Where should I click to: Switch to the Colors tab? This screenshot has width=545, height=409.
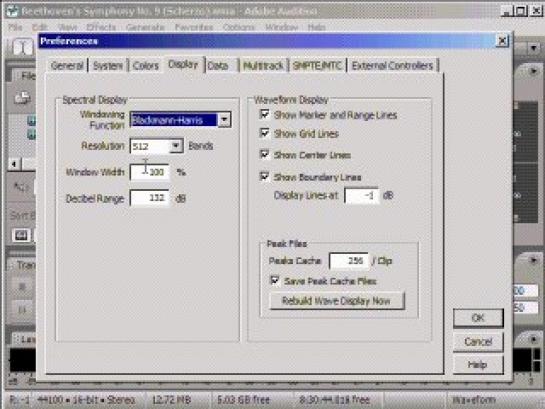click(146, 66)
